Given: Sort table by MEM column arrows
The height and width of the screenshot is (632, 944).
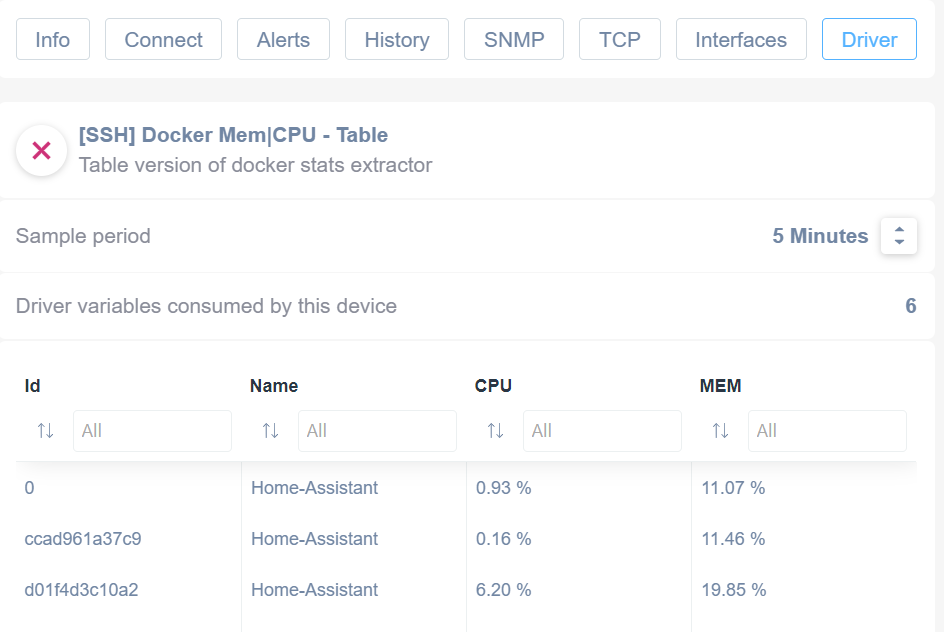Looking at the screenshot, I should pos(721,431).
